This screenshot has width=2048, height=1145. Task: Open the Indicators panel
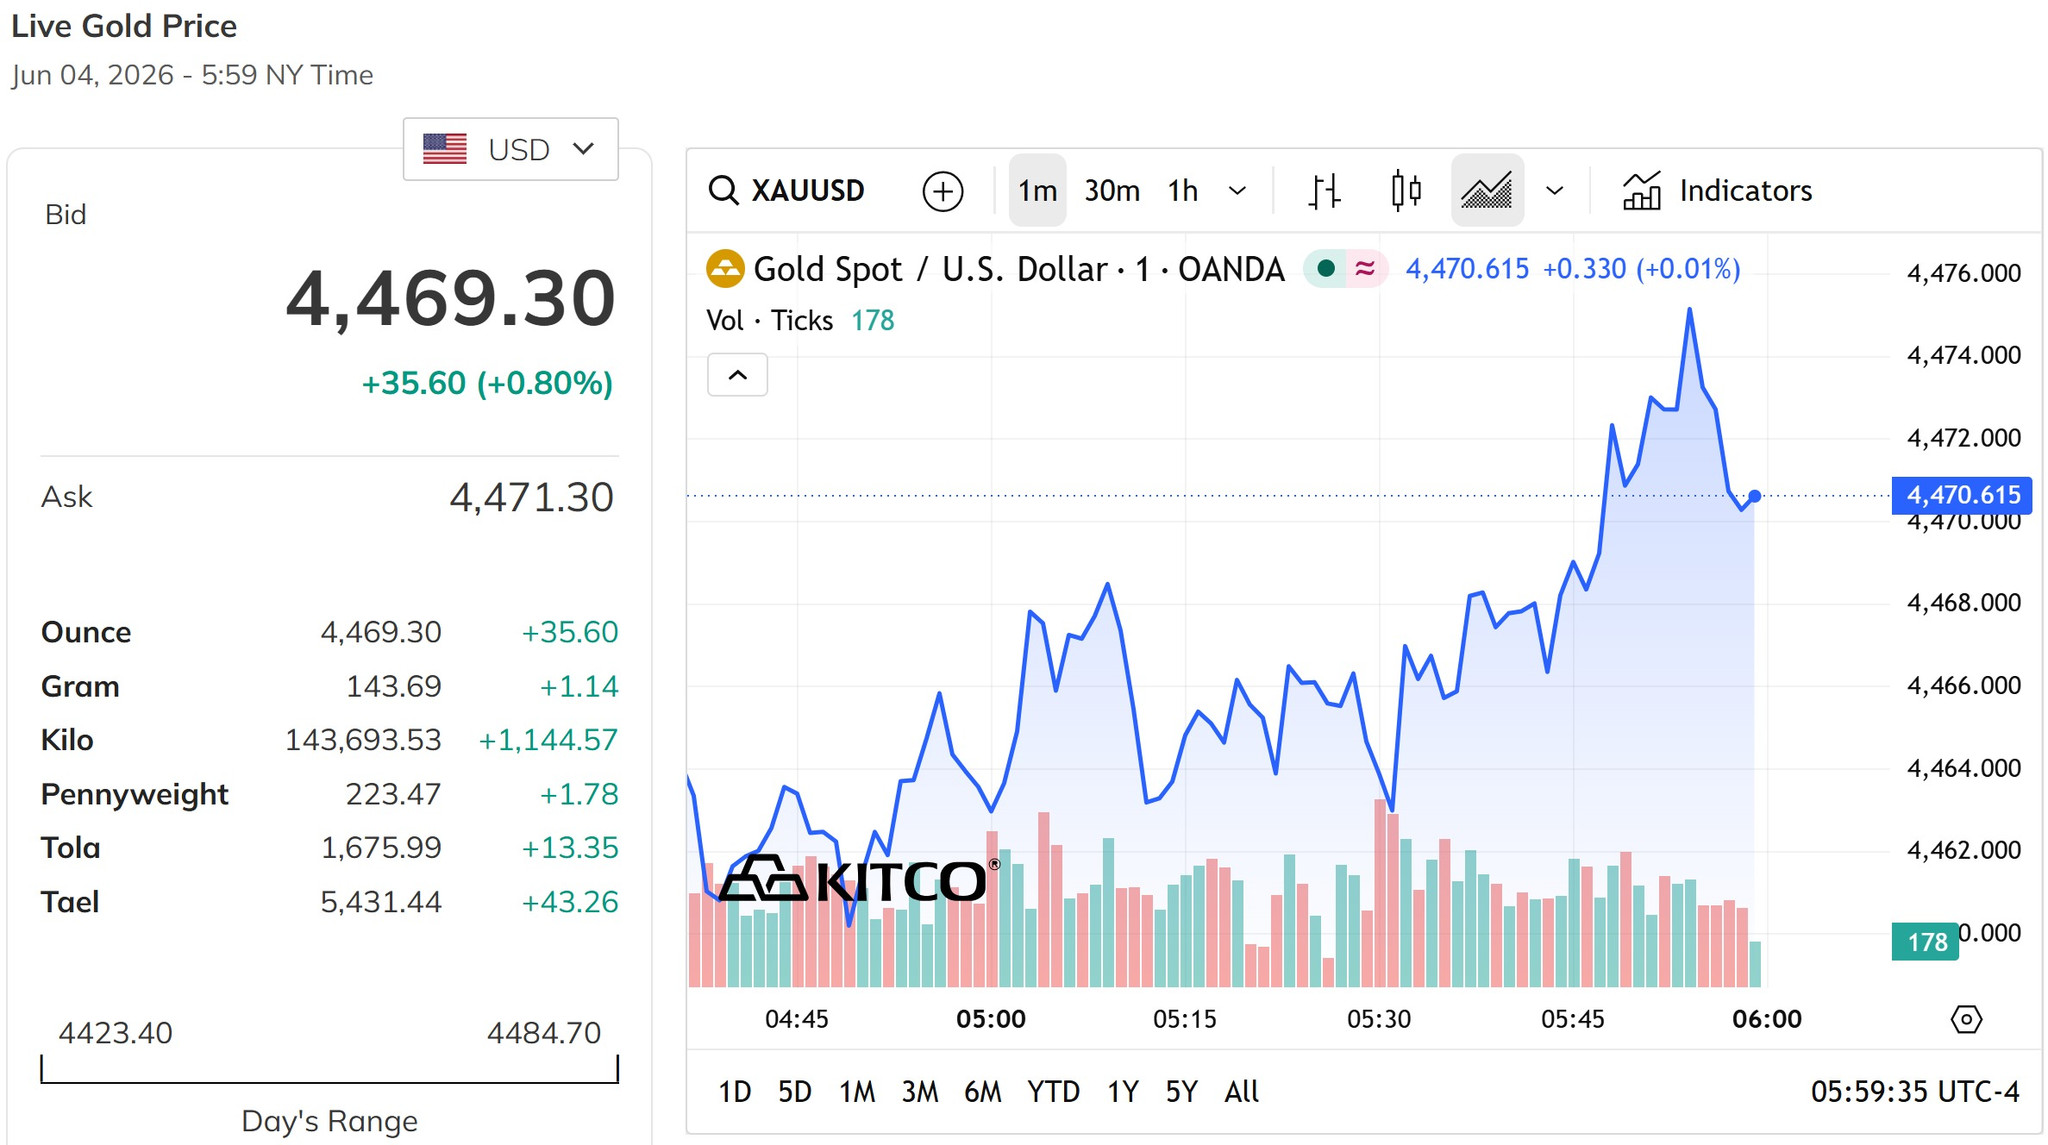coord(1716,190)
